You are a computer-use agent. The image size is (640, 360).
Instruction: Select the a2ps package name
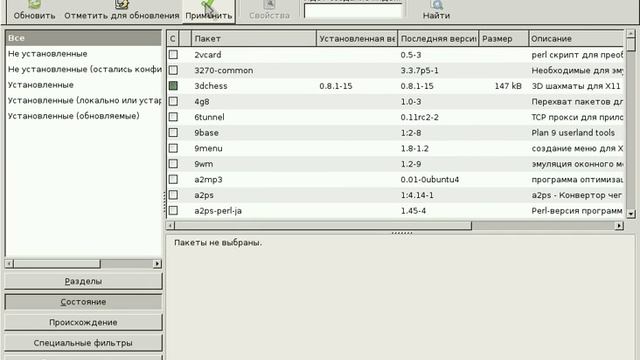pyautogui.click(x=204, y=195)
